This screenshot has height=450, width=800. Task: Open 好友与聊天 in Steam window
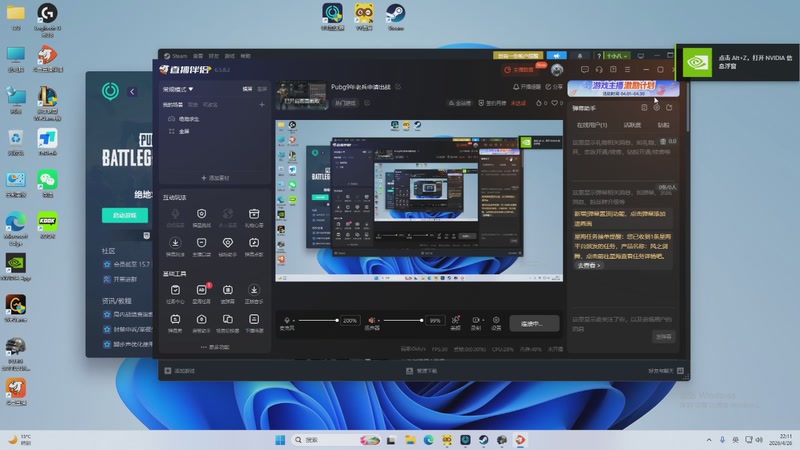666,371
